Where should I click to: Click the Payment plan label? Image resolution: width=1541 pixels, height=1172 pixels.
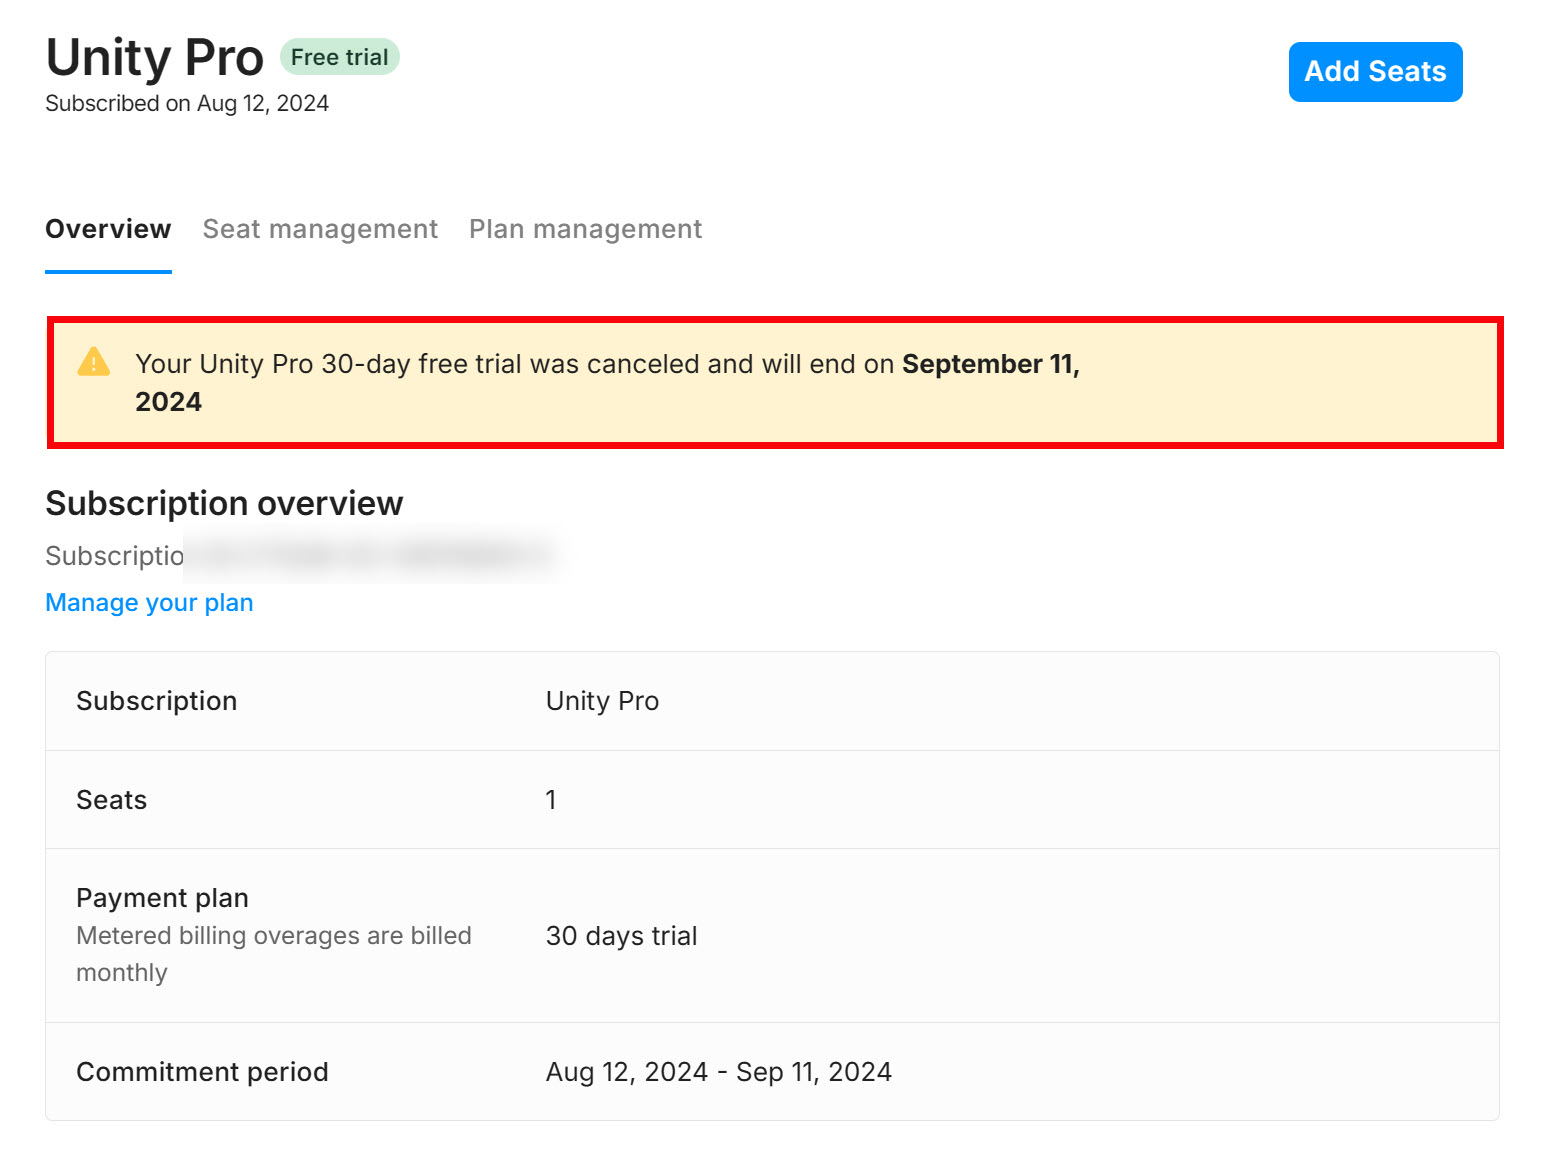coord(162,898)
